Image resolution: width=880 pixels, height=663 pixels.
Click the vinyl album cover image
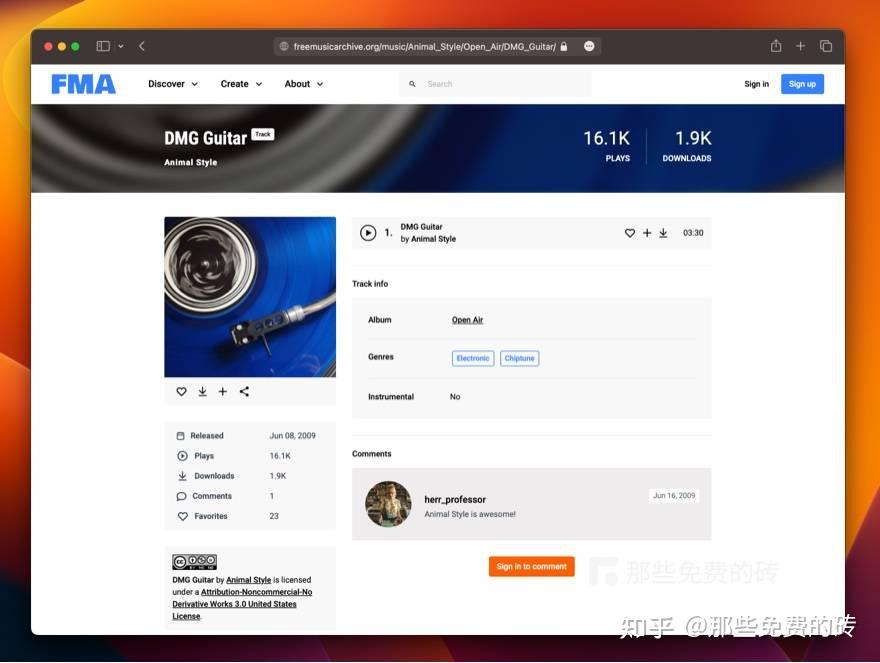[x=250, y=296]
